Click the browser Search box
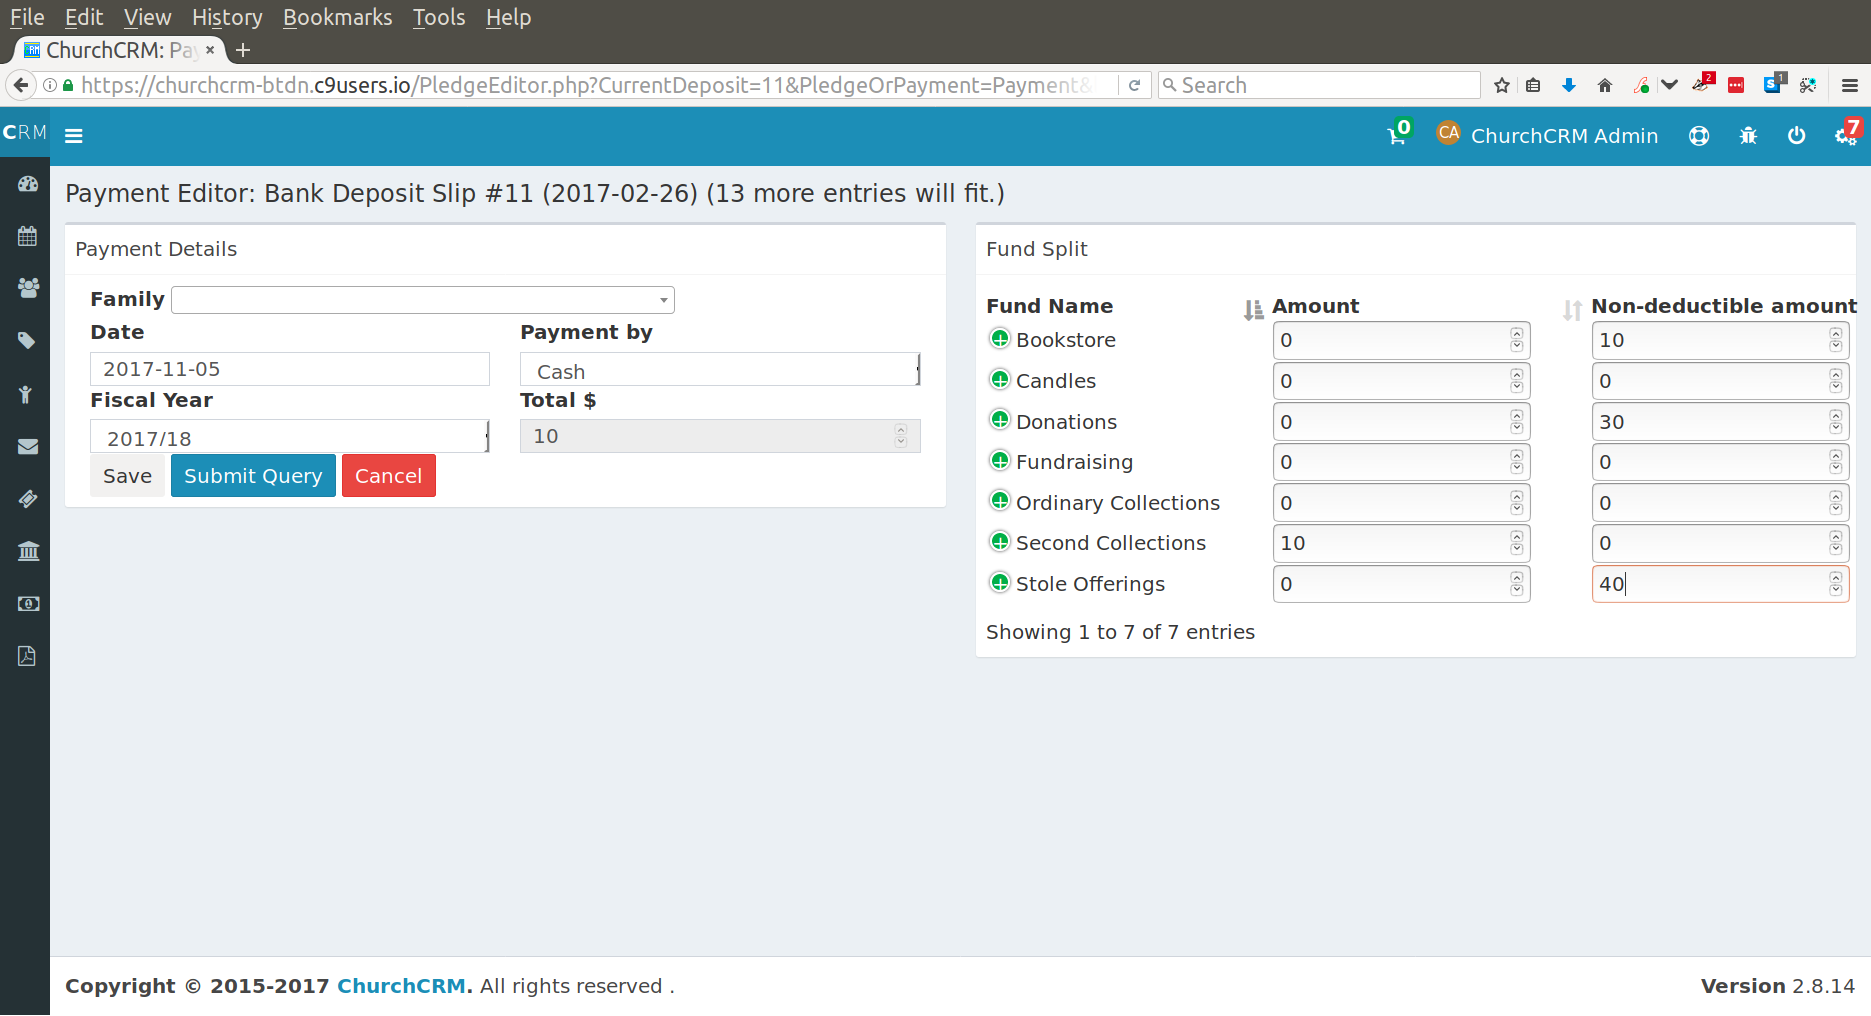The height and width of the screenshot is (1016, 1871). (x=1320, y=85)
